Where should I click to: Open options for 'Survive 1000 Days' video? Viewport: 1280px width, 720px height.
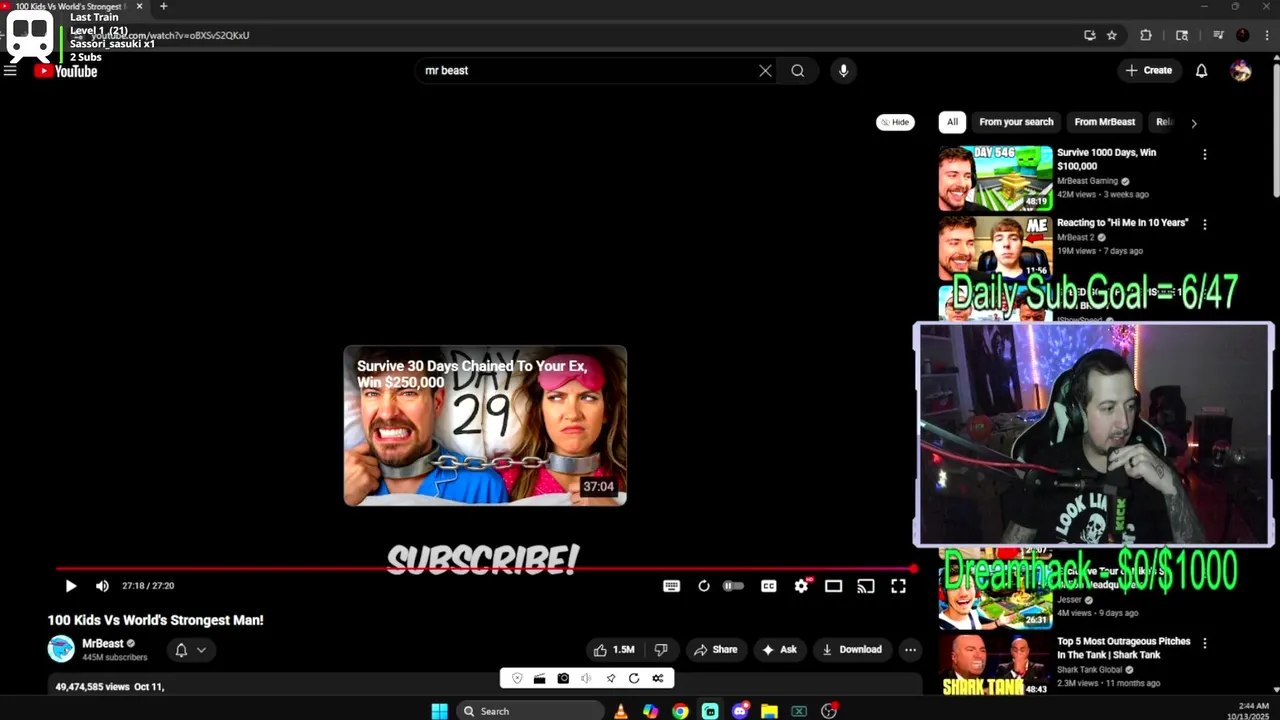[x=1204, y=154]
